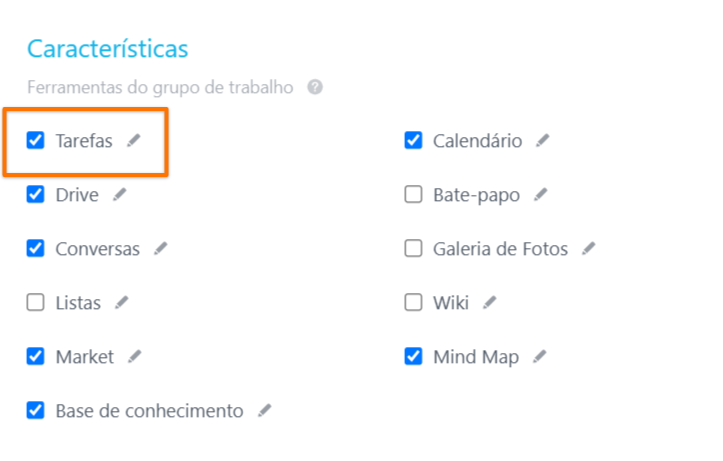Image resolution: width=723 pixels, height=461 pixels.
Task: Uncheck the Calendário checkbox
Action: pos(413,140)
